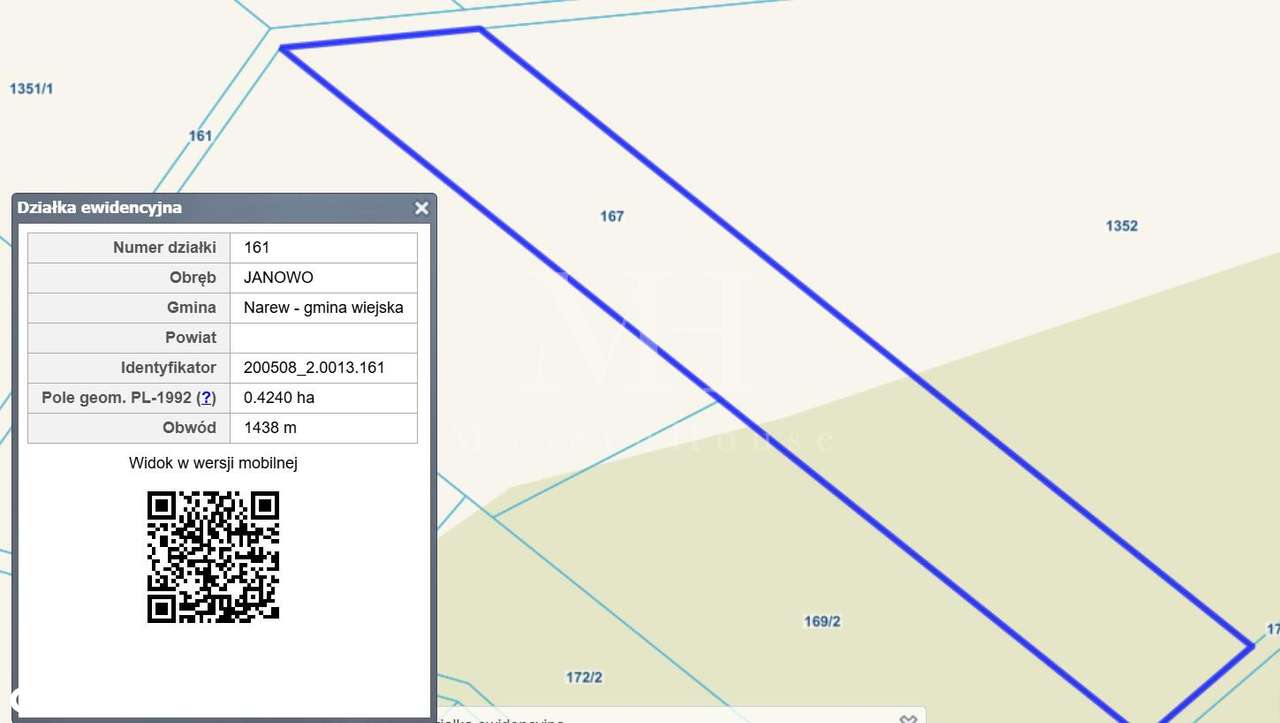1280x723 pixels.
Task: Click the 'Gmina' row label
Action: pos(192,307)
